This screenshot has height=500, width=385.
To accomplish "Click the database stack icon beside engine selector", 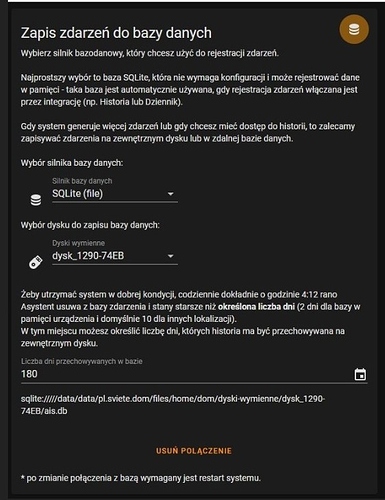I will [36, 200].
